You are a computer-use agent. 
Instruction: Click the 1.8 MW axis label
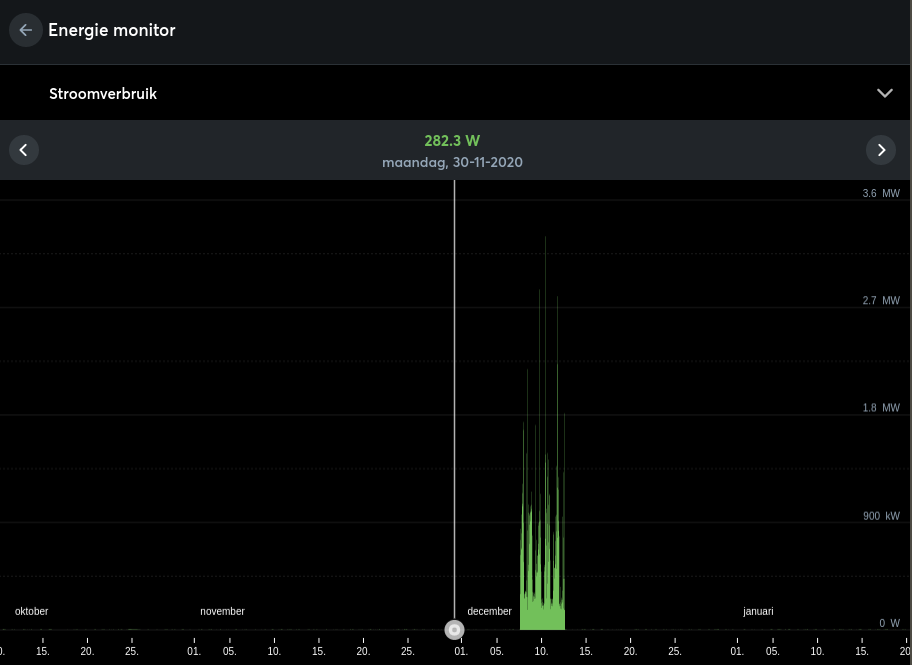pyautogui.click(x=881, y=408)
